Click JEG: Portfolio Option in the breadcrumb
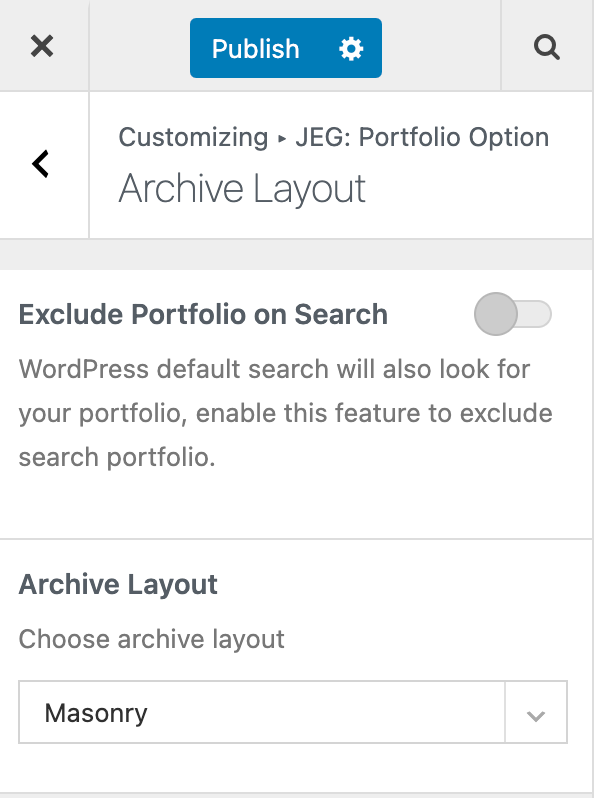Image resolution: width=594 pixels, height=798 pixels. [x=422, y=137]
